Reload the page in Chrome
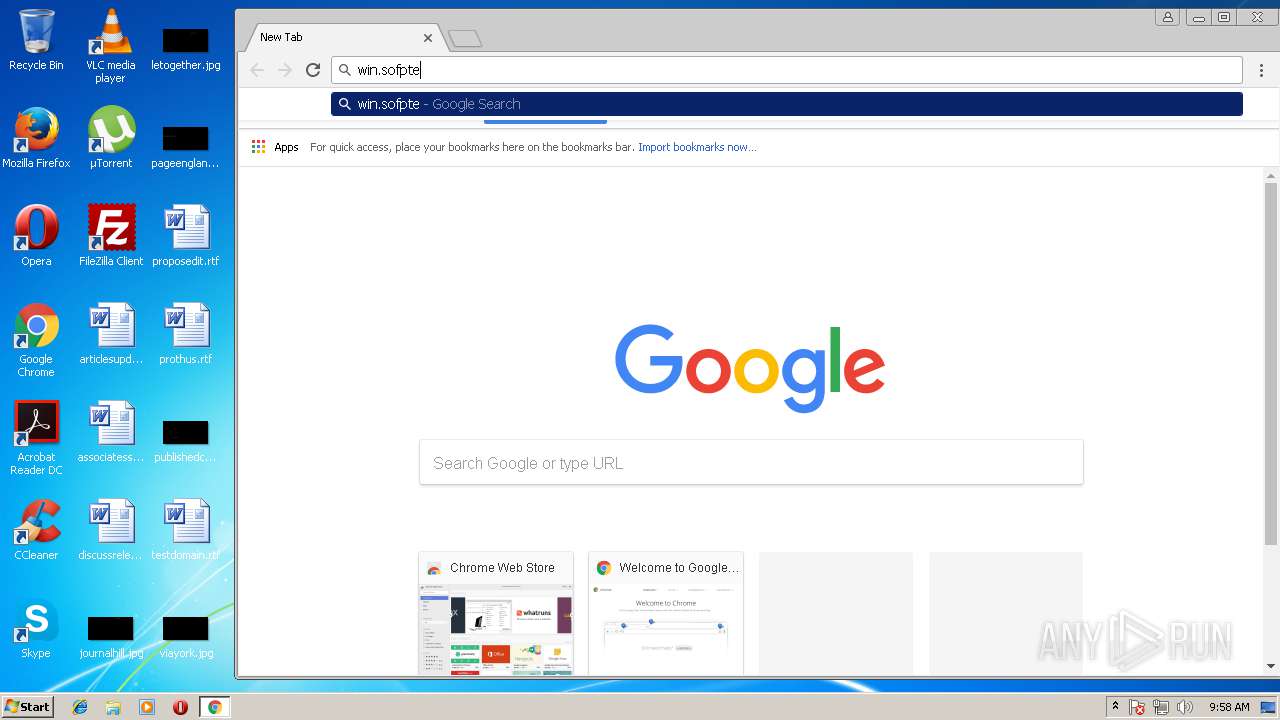This screenshot has height=720, width=1280. click(313, 70)
